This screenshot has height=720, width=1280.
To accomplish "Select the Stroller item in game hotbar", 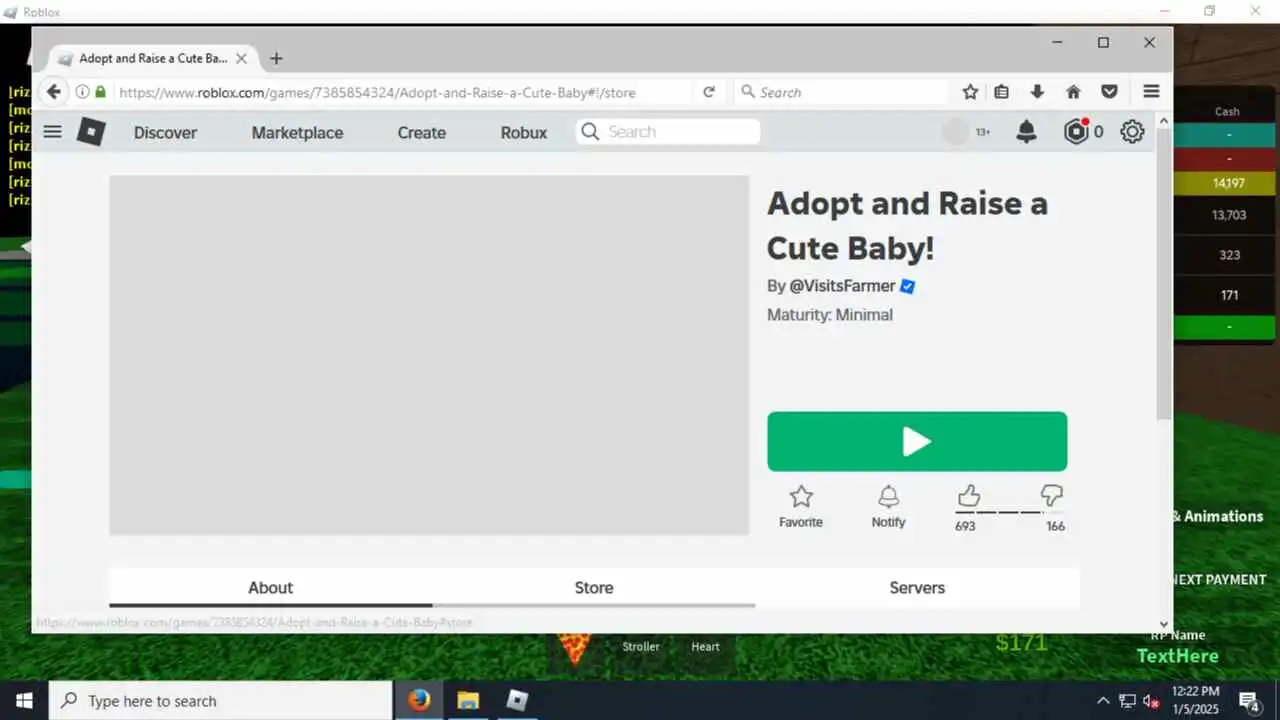I will tap(641, 647).
